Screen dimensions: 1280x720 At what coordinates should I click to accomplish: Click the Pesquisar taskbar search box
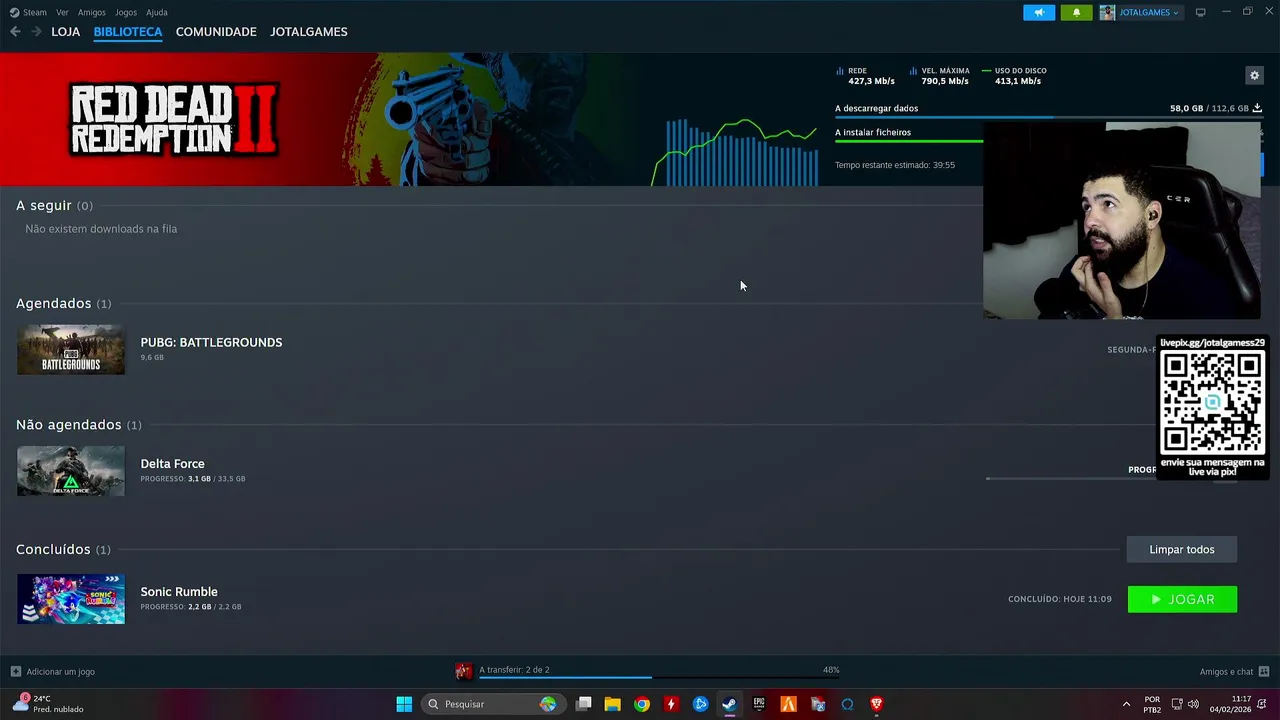tap(492, 704)
